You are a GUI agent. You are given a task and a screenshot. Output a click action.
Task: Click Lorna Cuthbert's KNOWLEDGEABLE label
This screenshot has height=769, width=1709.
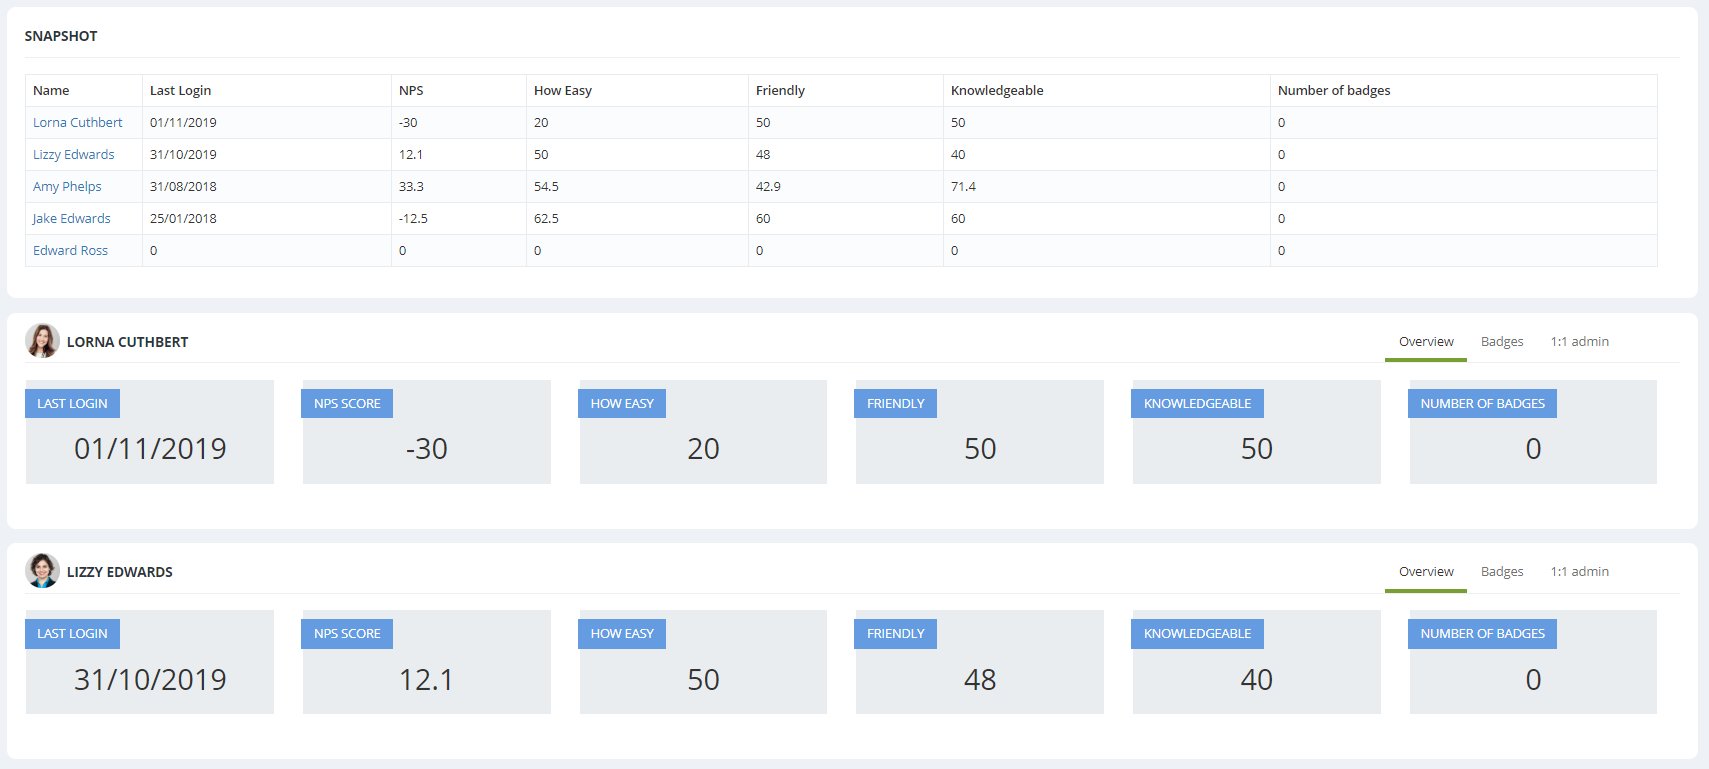1197,403
